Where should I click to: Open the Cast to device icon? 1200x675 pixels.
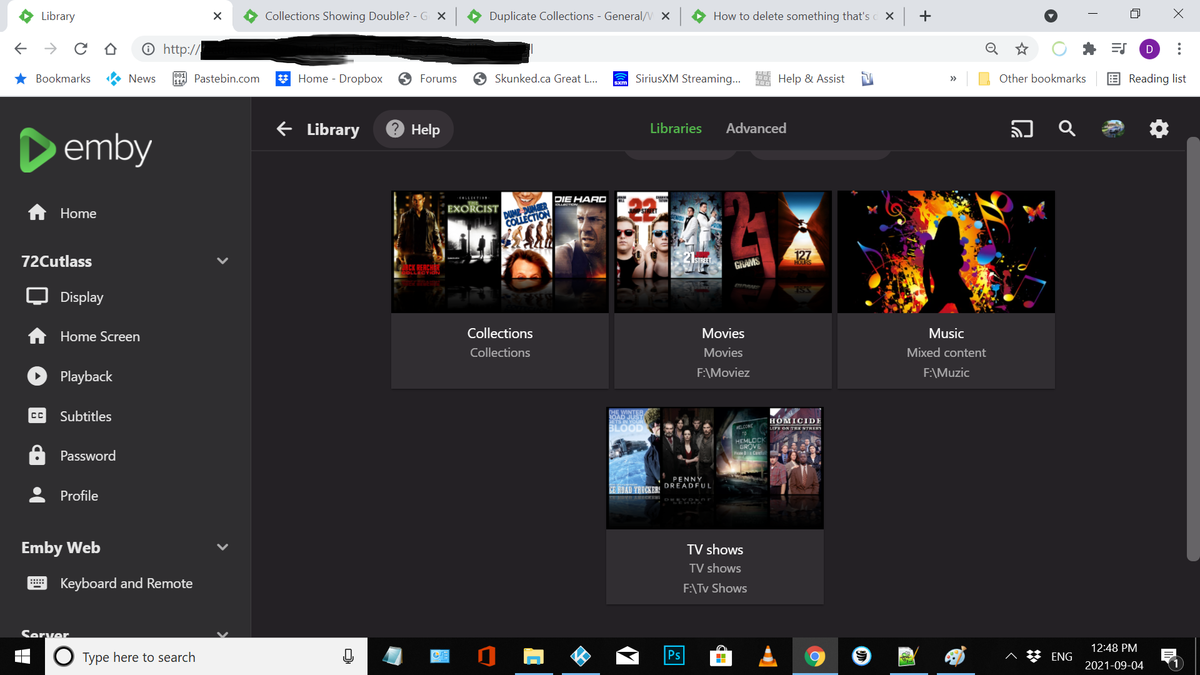coord(1021,129)
